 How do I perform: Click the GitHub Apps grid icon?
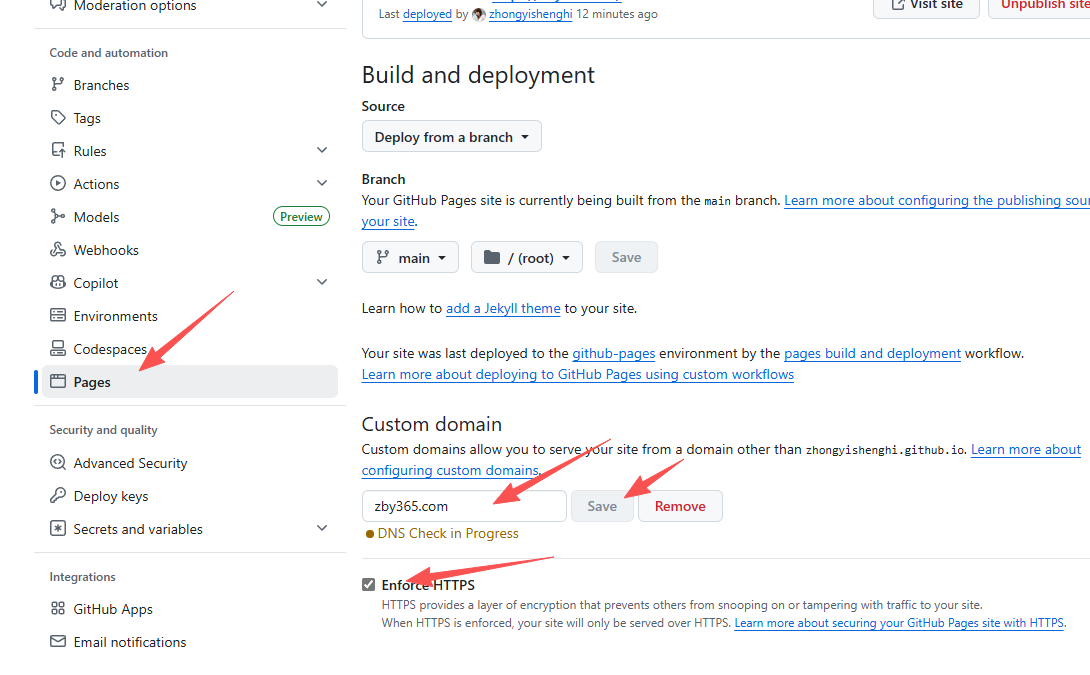tap(58, 608)
